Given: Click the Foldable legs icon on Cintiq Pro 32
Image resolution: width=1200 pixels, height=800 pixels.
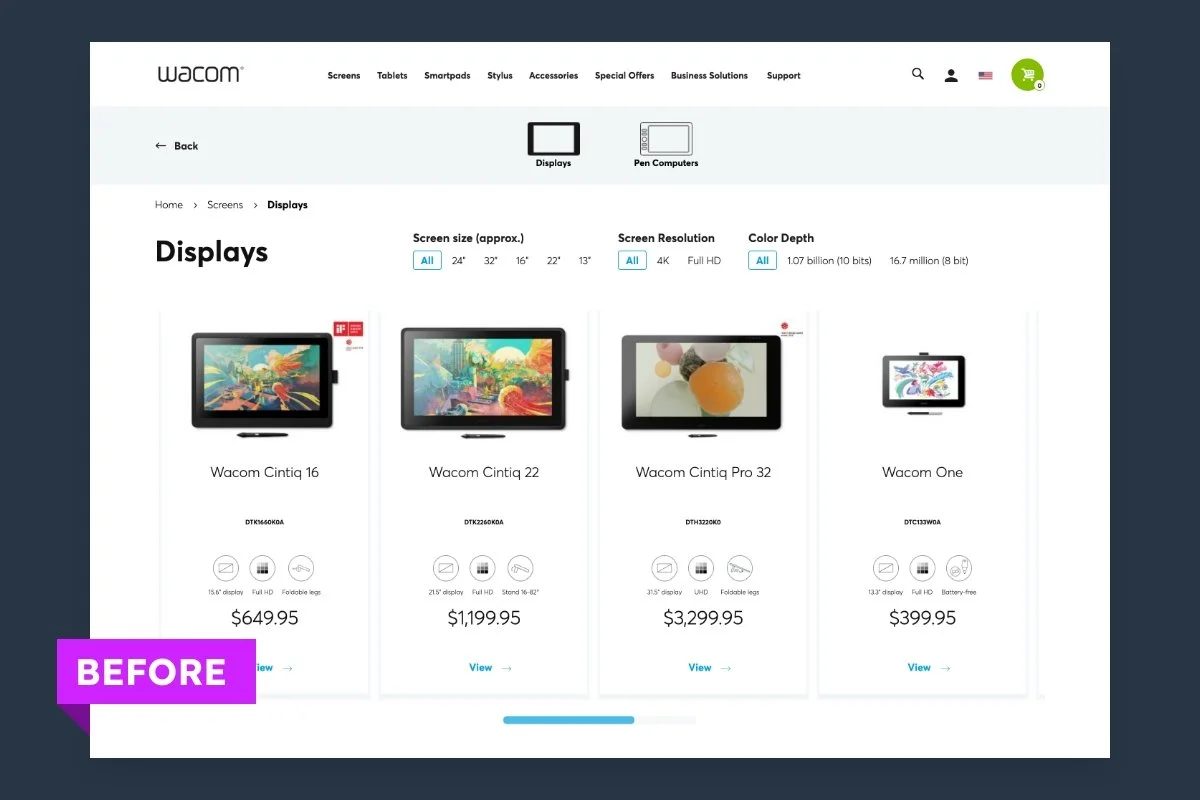Looking at the screenshot, I should (740, 569).
